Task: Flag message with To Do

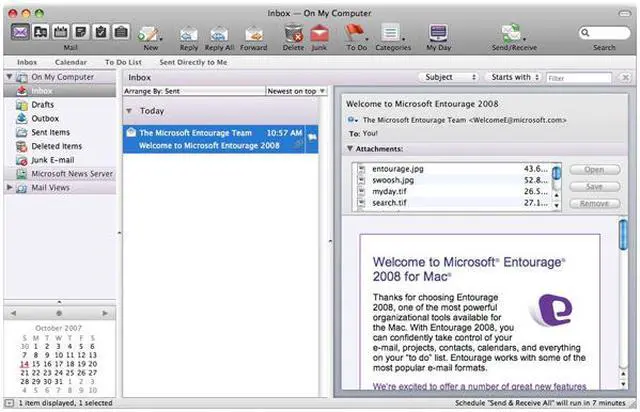Action: click(x=353, y=33)
